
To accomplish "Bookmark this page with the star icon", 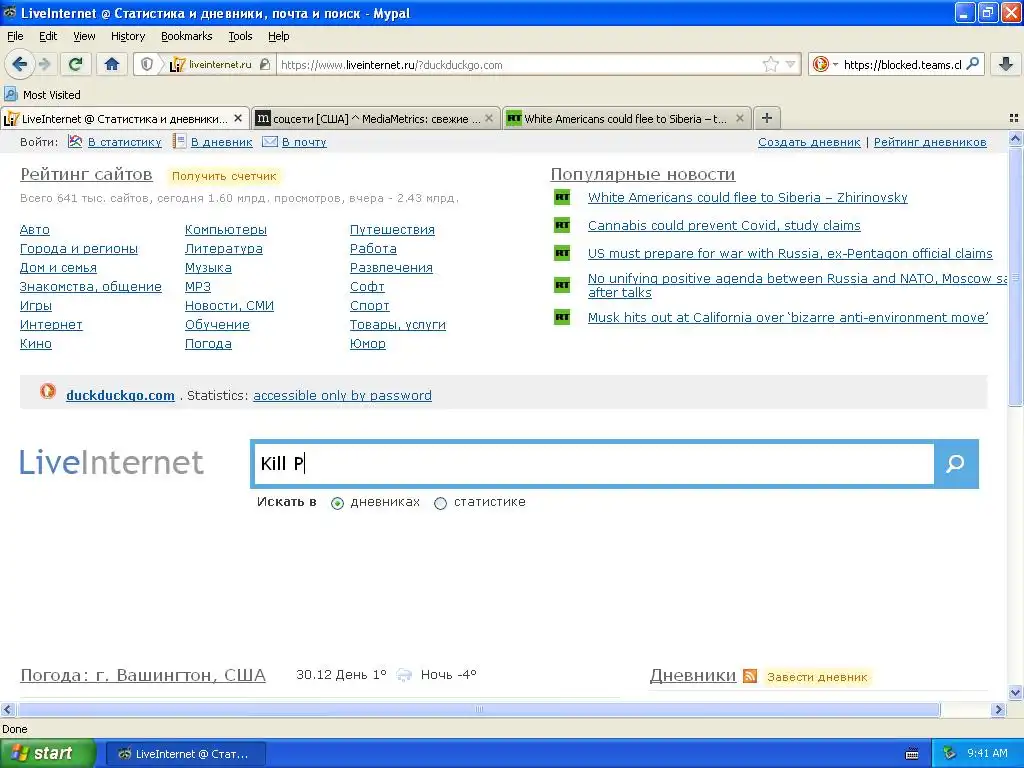I will 771,64.
